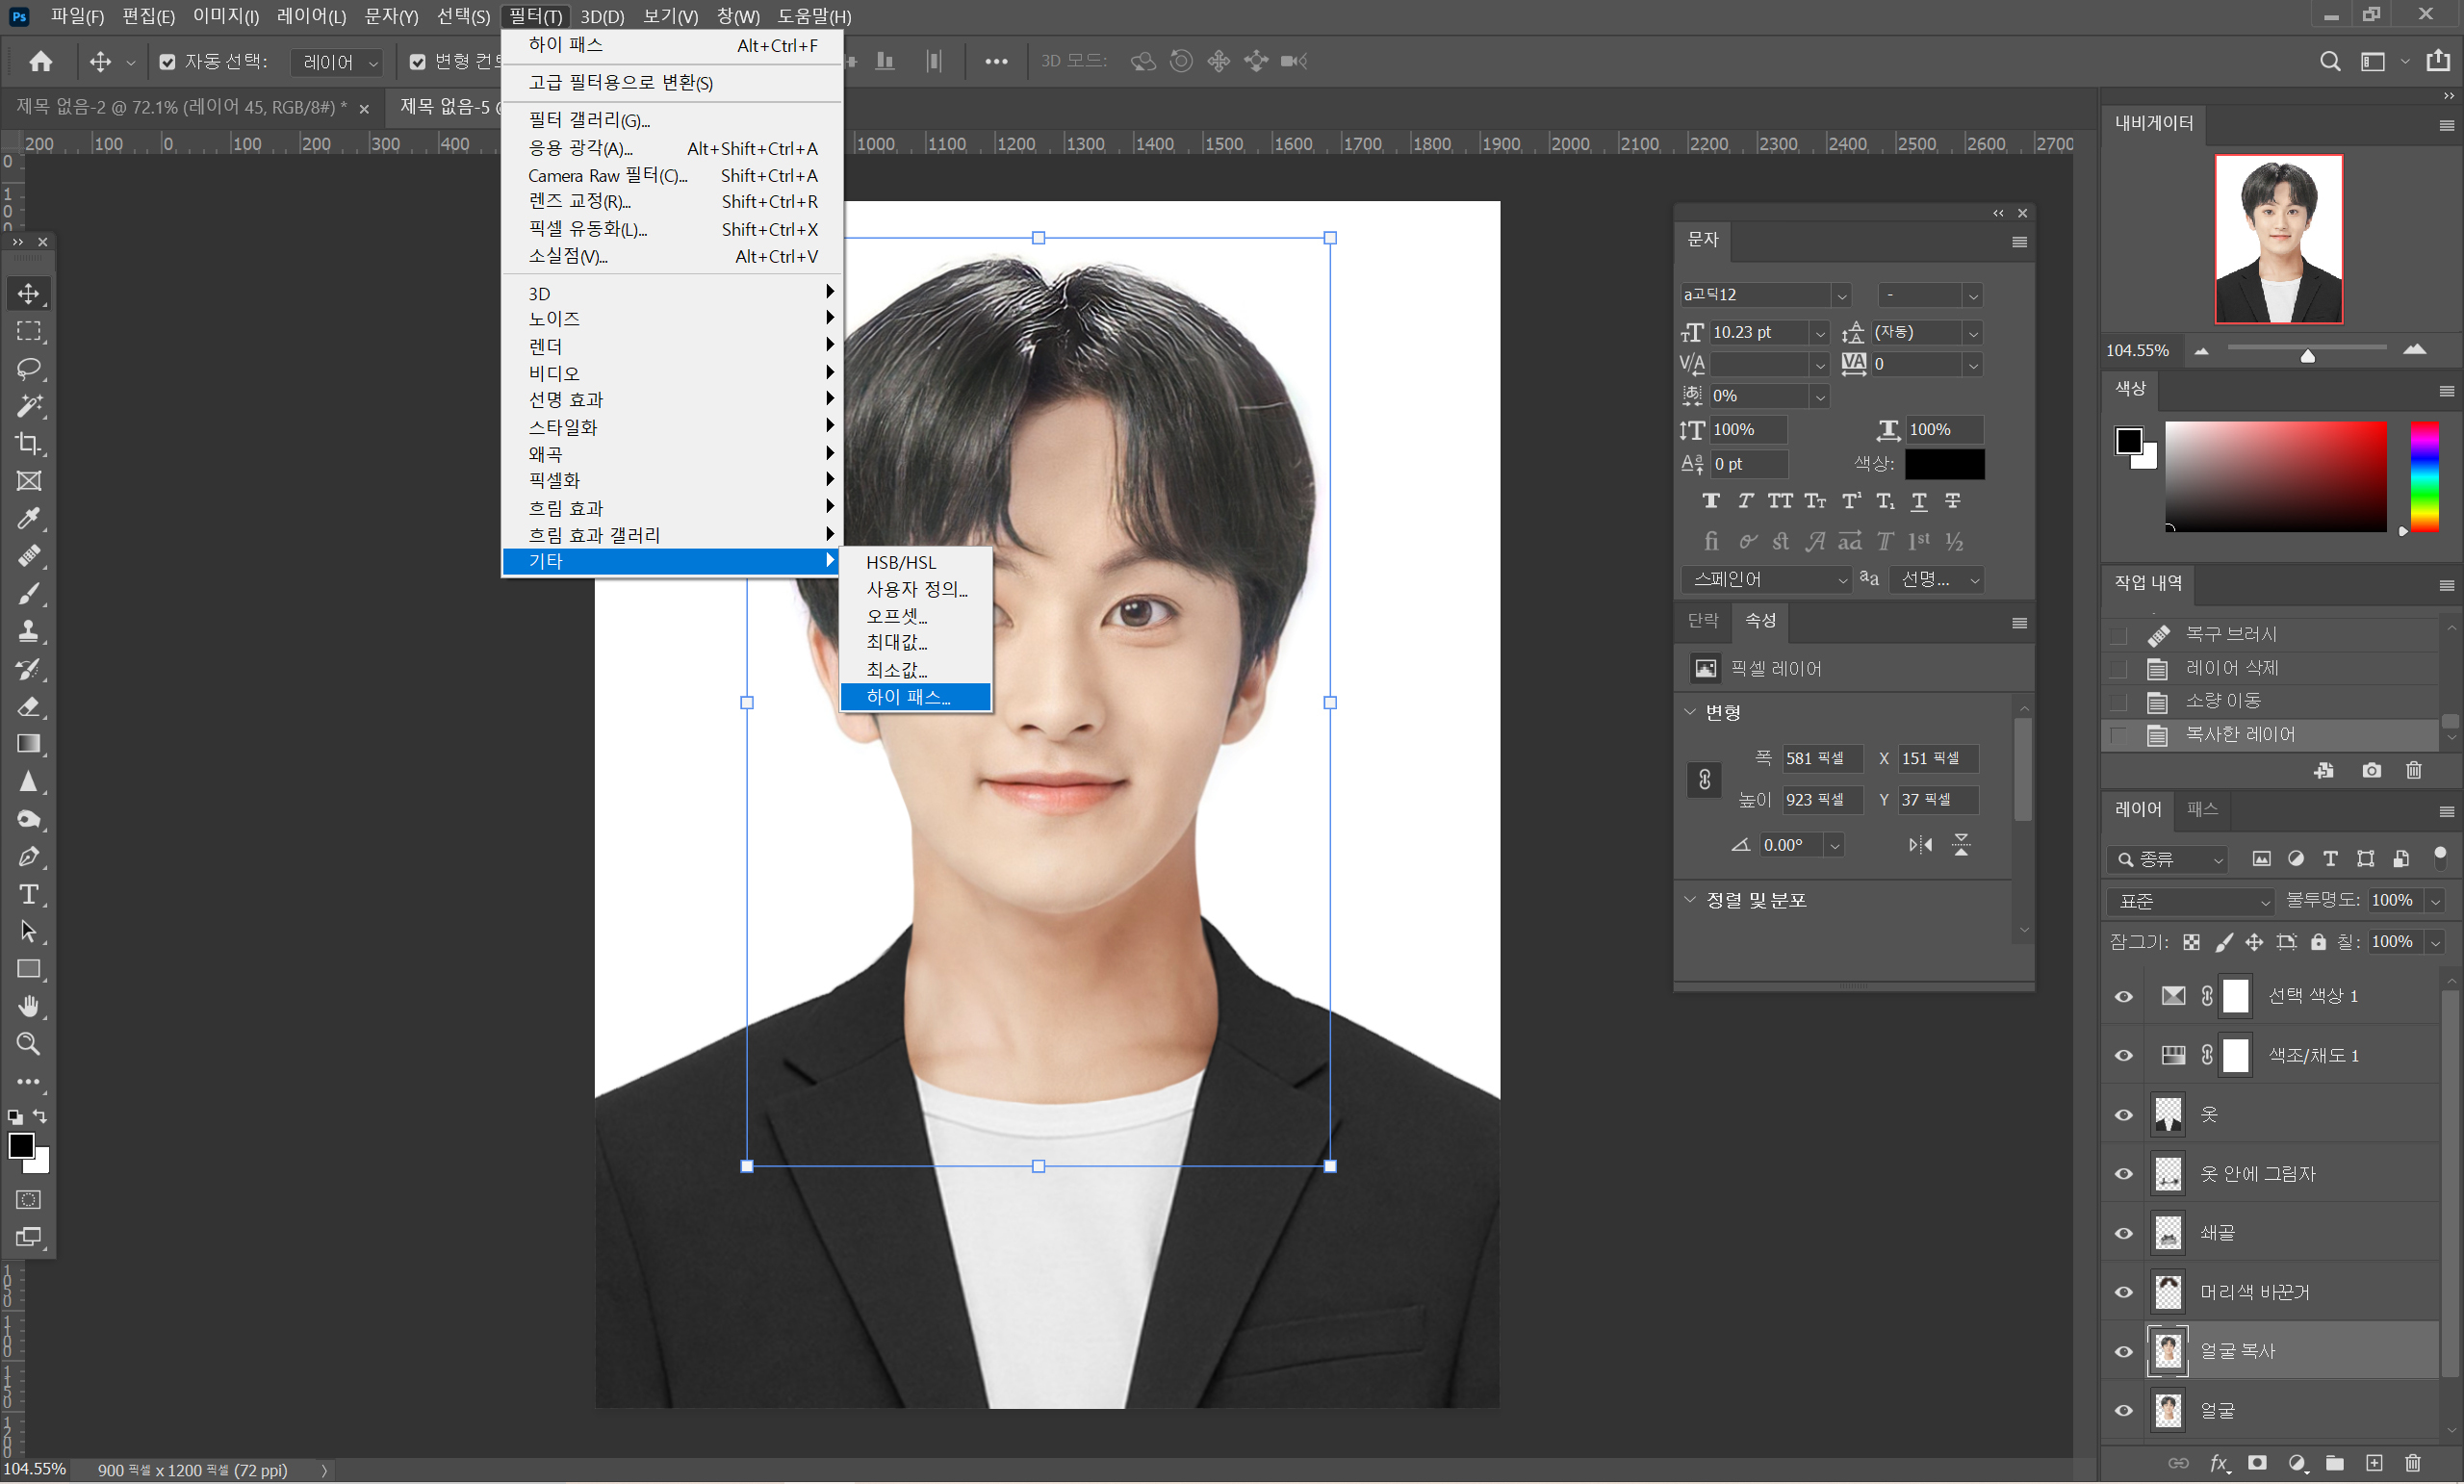2464x1484 pixels.
Task: Select the Crop tool
Action: tap(28, 443)
